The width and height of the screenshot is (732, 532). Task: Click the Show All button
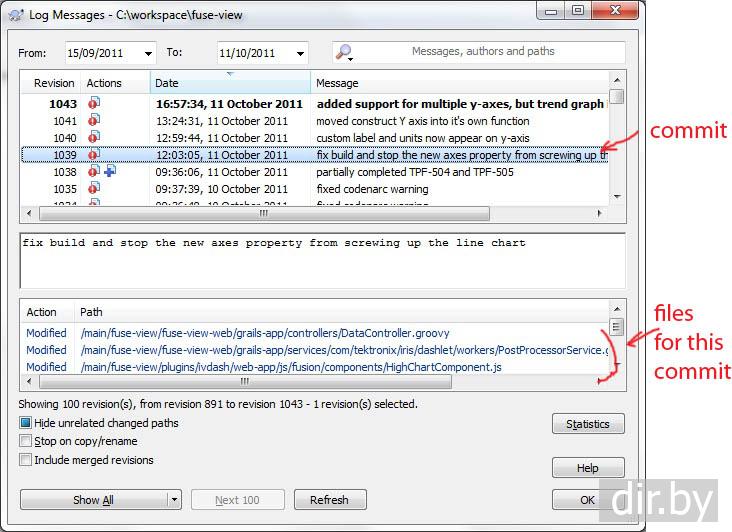coord(93,500)
